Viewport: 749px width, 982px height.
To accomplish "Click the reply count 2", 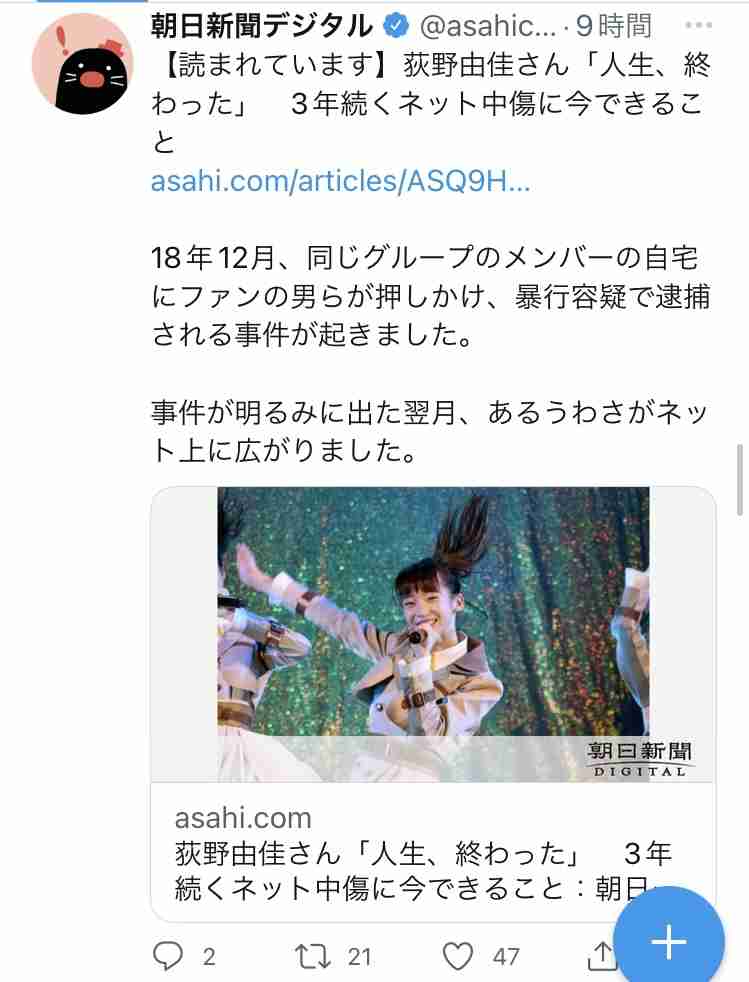I will pos(209,957).
